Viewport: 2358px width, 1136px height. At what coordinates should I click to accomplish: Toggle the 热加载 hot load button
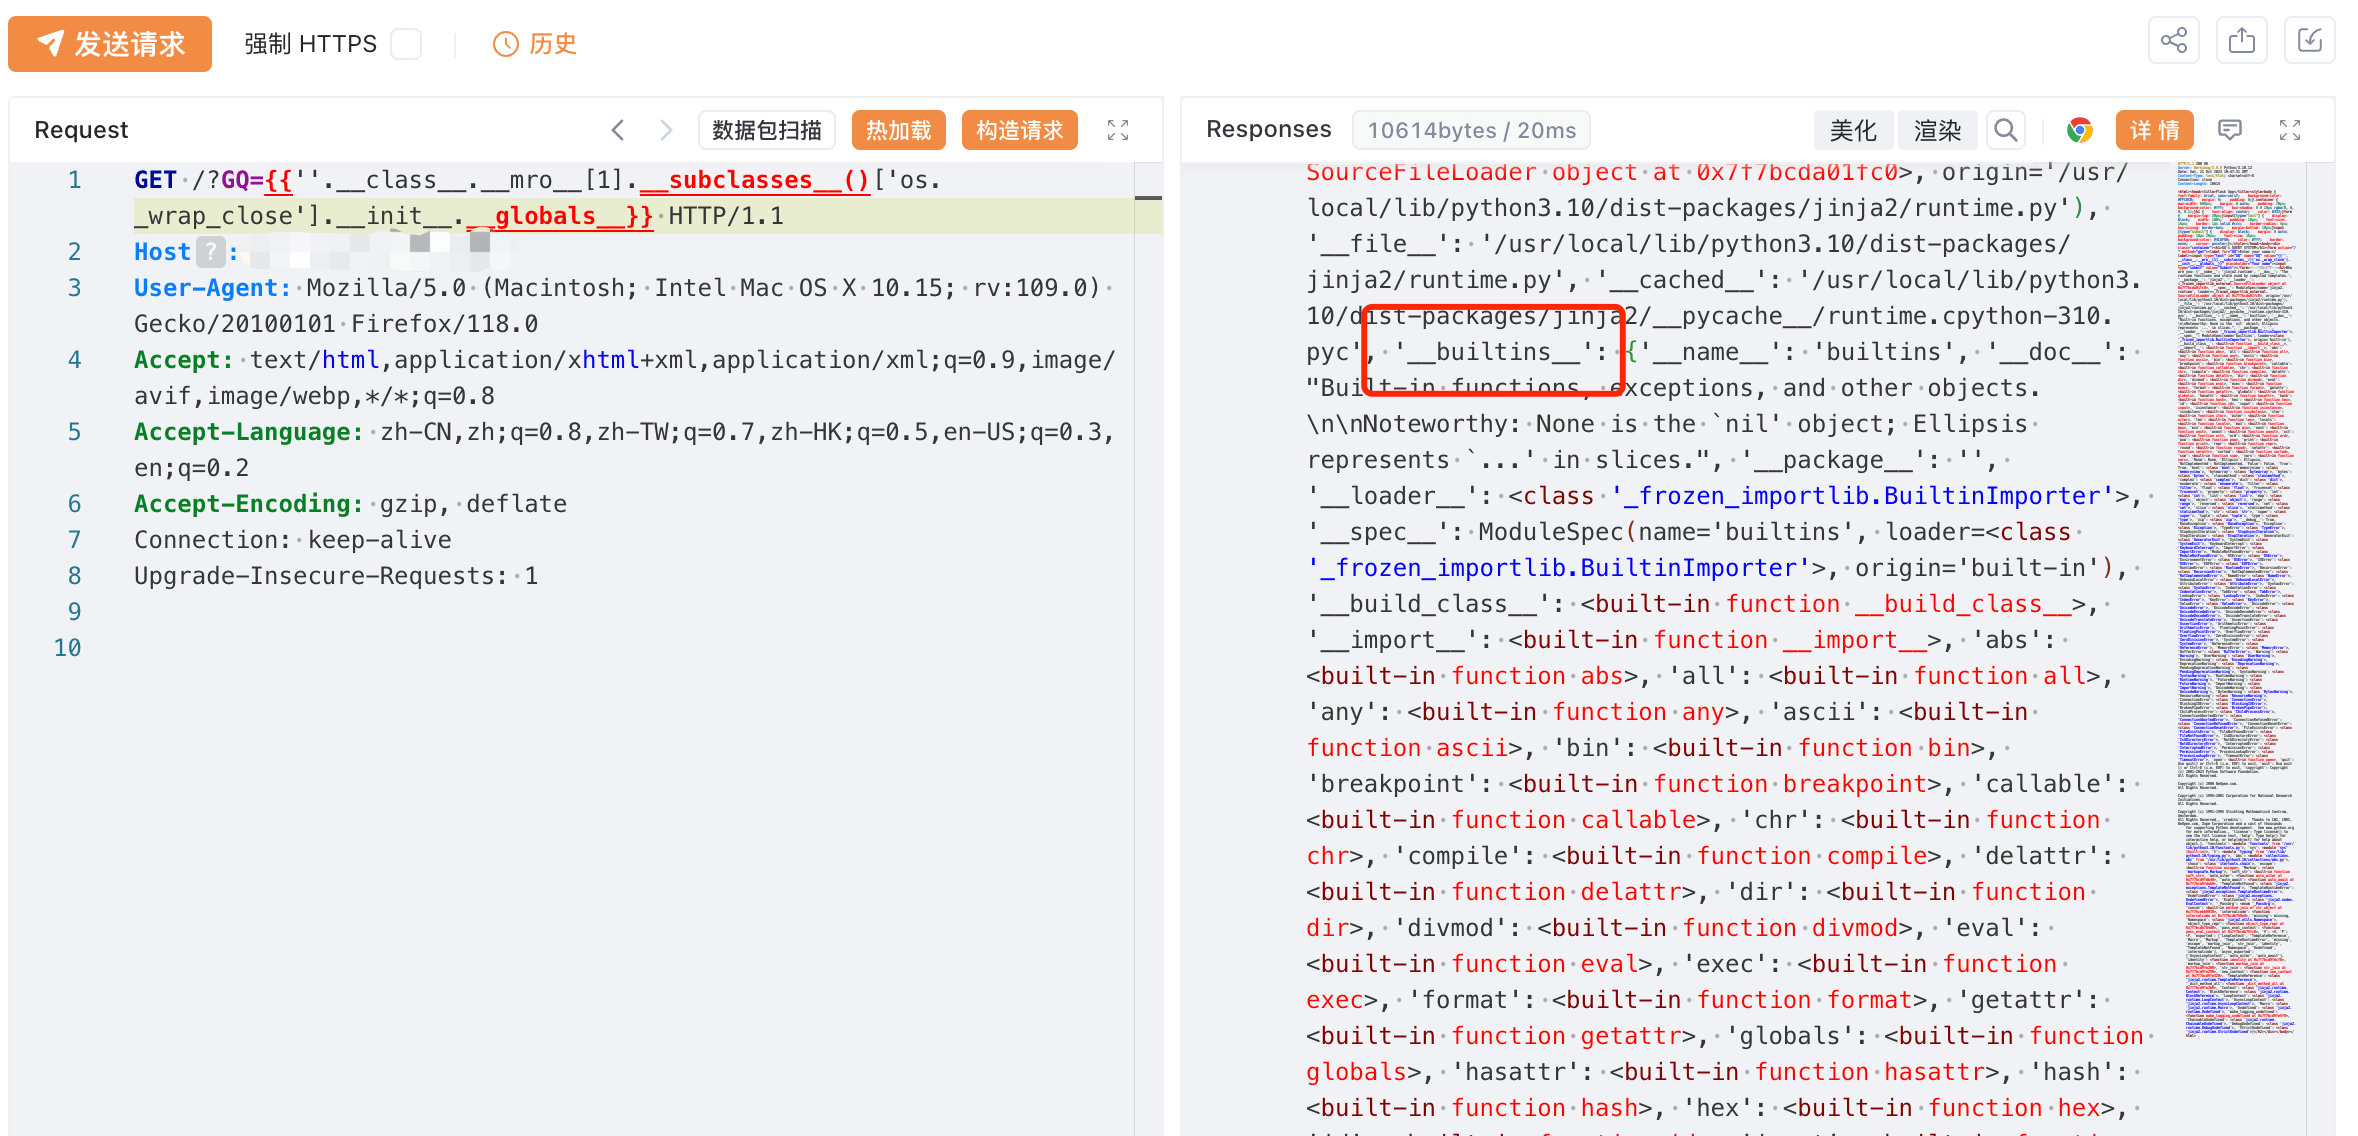pyautogui.click(x=899, y=130)
